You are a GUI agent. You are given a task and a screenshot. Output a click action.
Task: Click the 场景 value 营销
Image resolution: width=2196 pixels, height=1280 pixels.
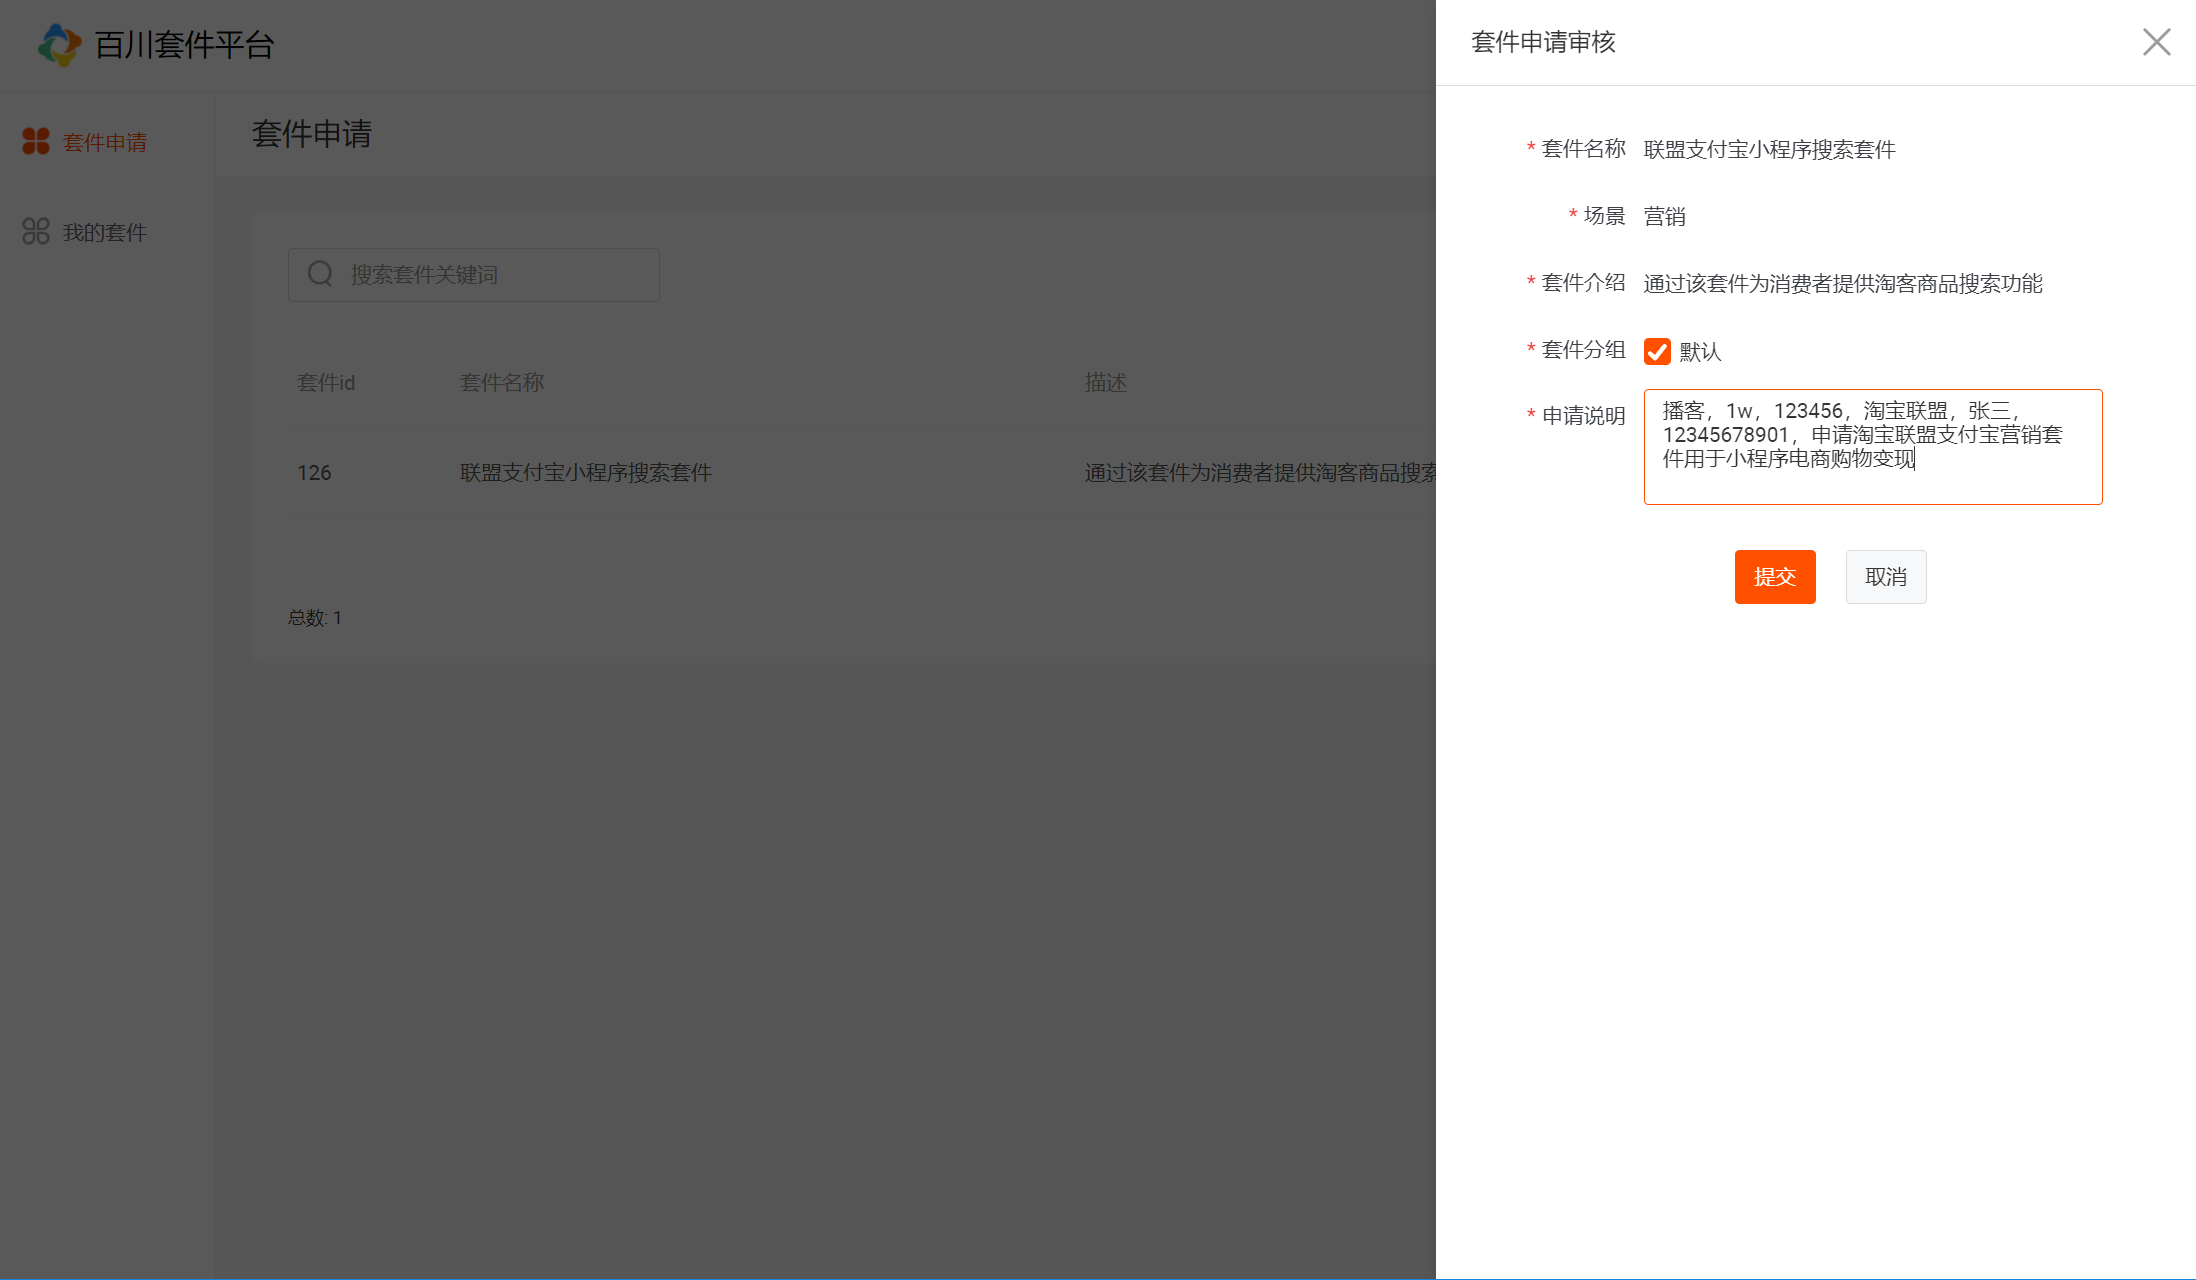[x=1665, y=217]
